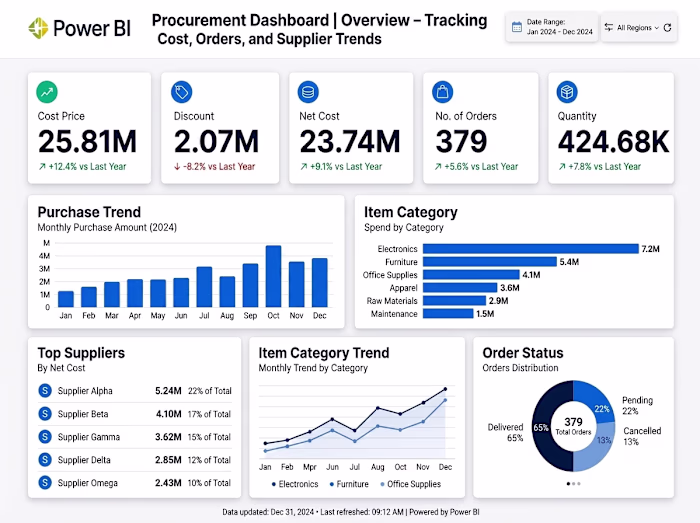
Task: Click the filter arrows icon before All Regions
Action: [x=608, y=27]
